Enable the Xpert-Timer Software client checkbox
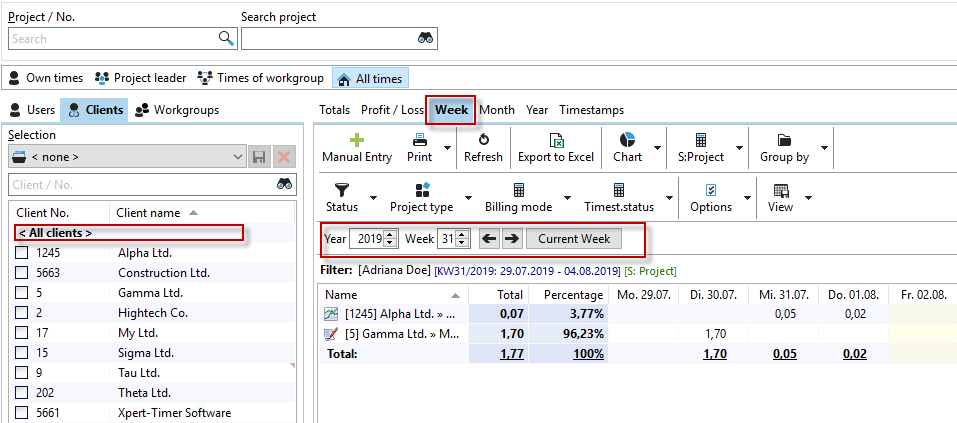957x423 pixels. click(x=21, y=413)
